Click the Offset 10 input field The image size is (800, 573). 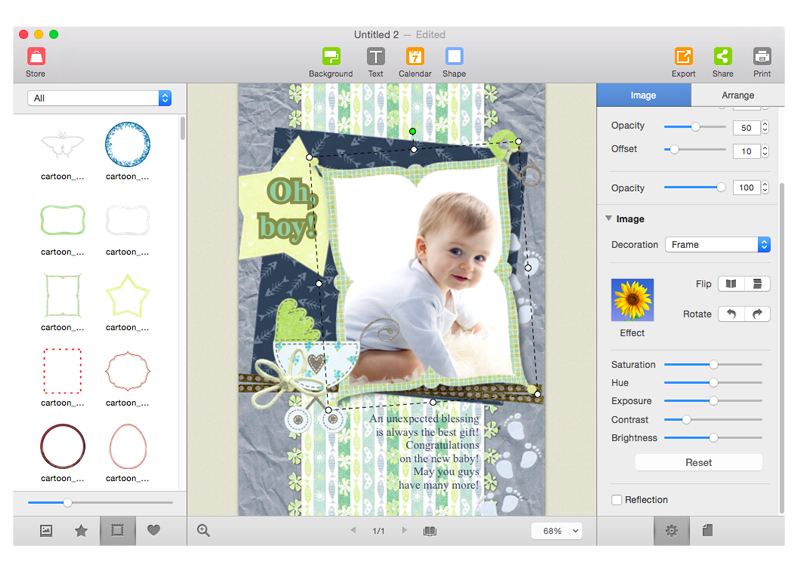coord(746,152)
